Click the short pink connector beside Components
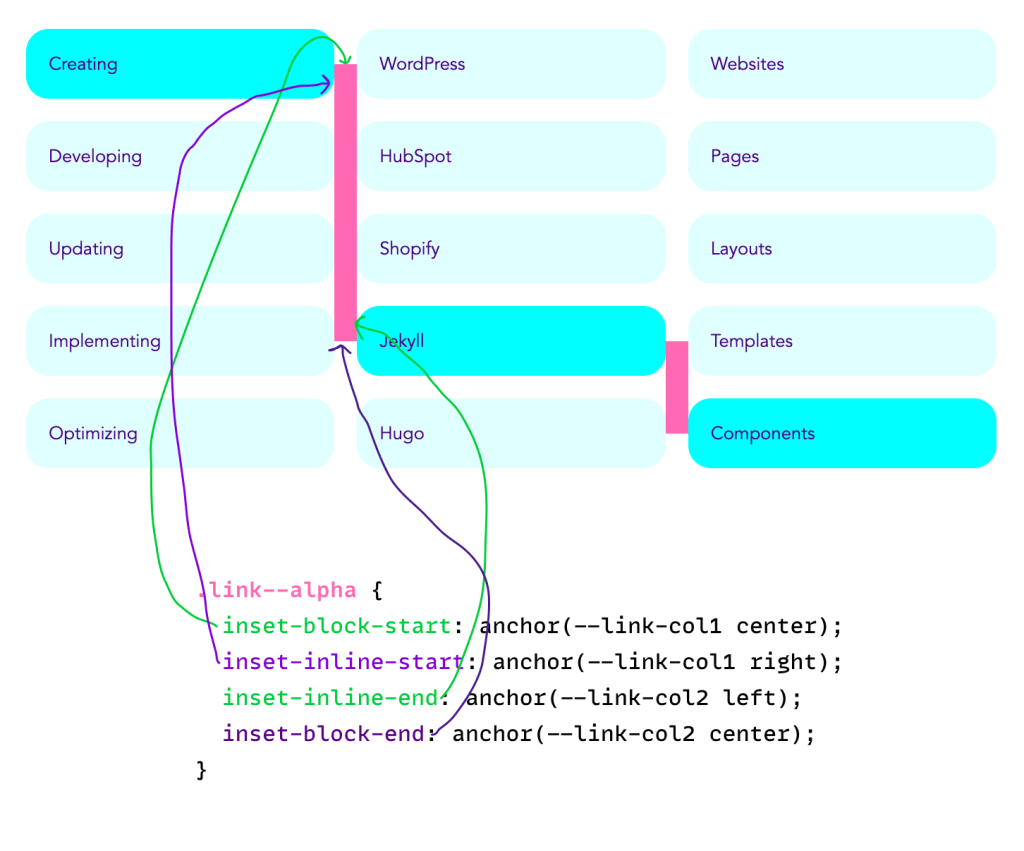The image size is (1024, 851). pyautogui.click(x=677, y=387)
